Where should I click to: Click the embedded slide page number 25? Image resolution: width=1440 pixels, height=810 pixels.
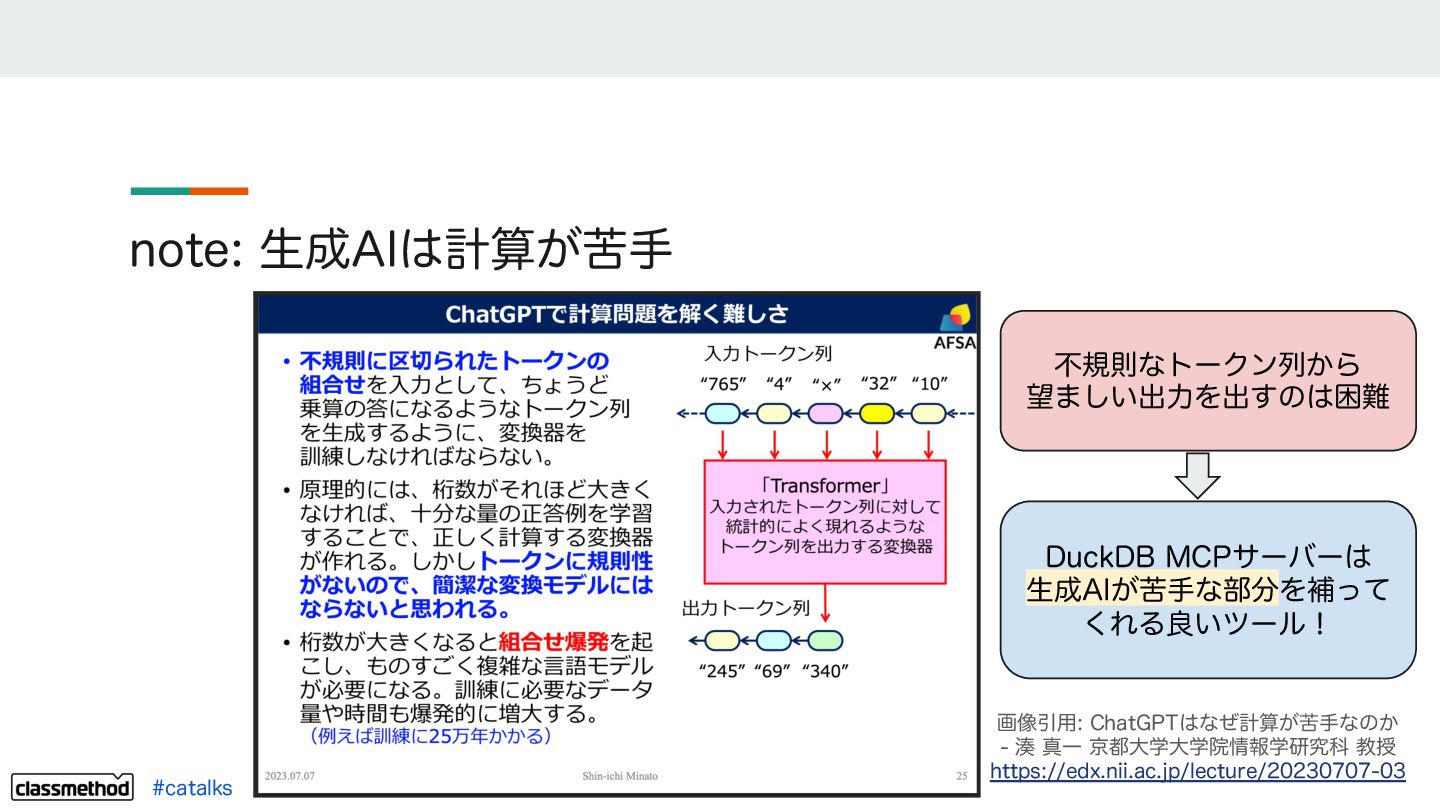tap(961, 776)
